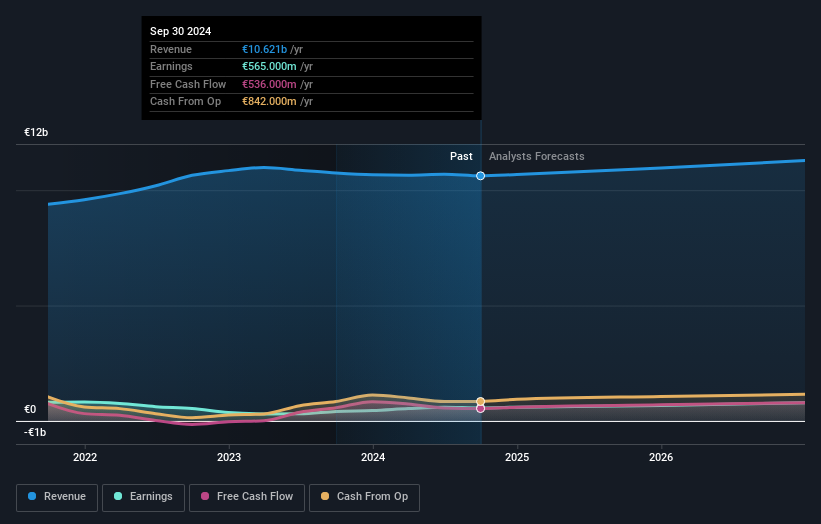Viewport: 821px width, 524px height.
Task: Click the Revenue row label in tooltip
Action: (x=171, y=49)
